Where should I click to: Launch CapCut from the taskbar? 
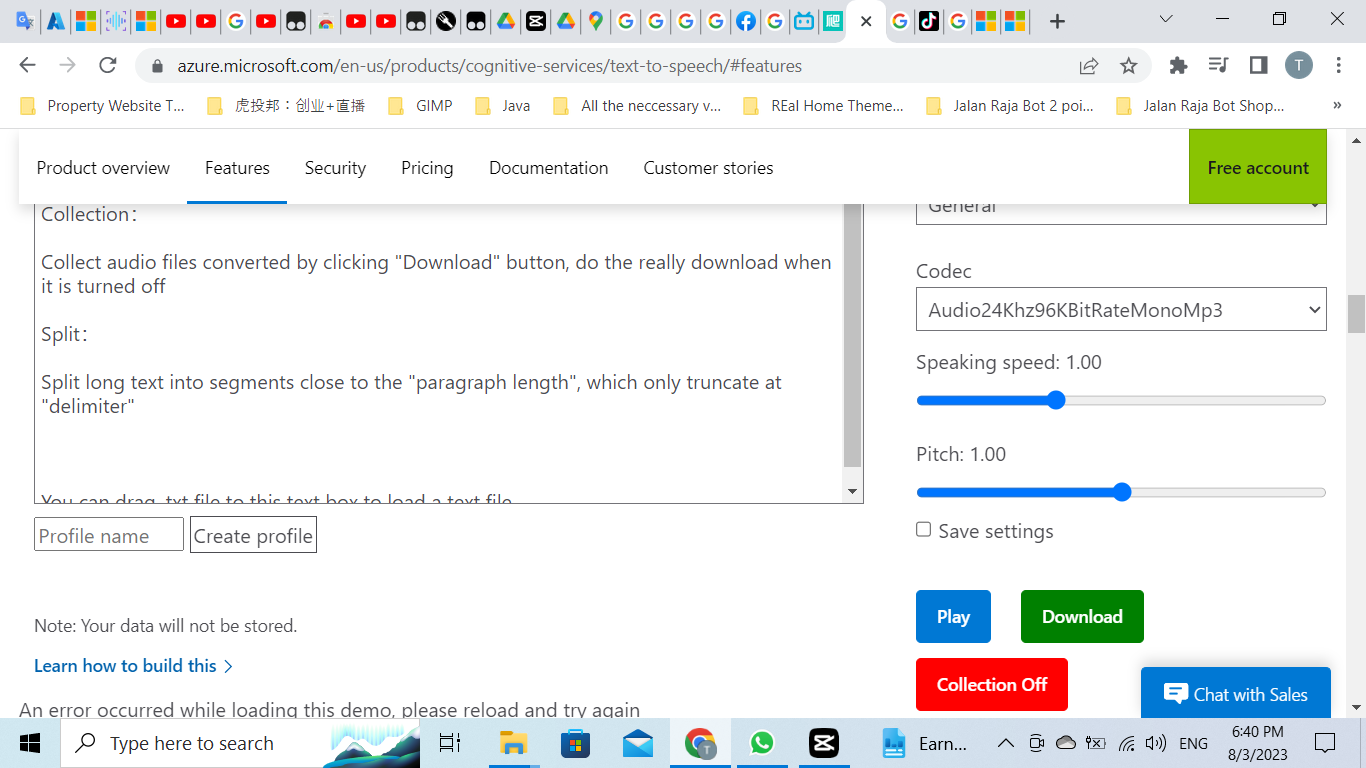coord(823,743)
